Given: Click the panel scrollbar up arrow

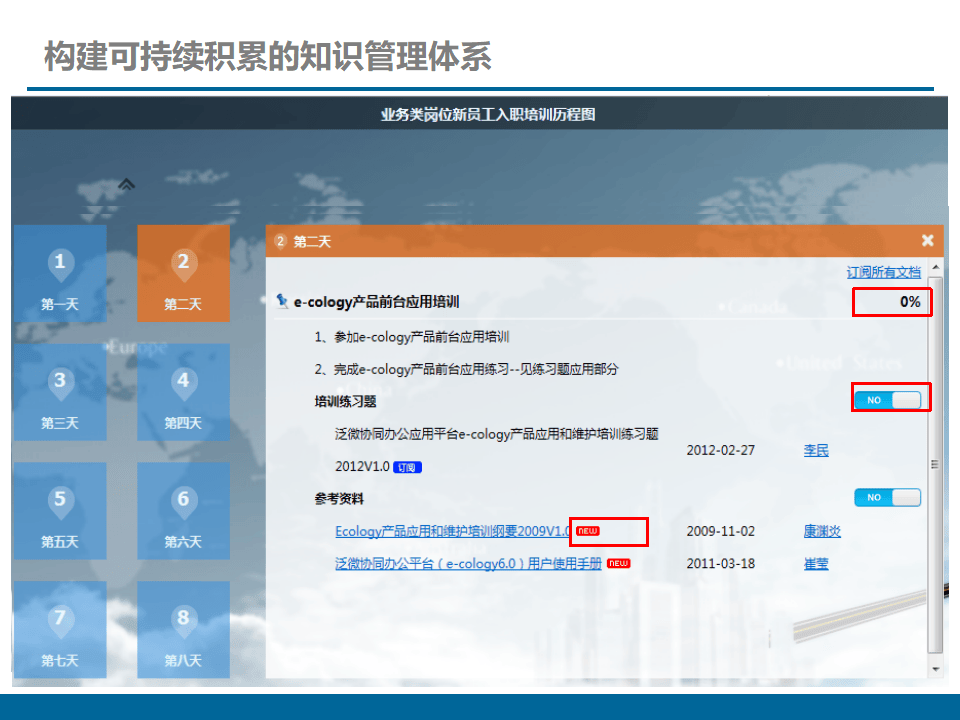Looking at the screenshot, I should click(936, 268).
